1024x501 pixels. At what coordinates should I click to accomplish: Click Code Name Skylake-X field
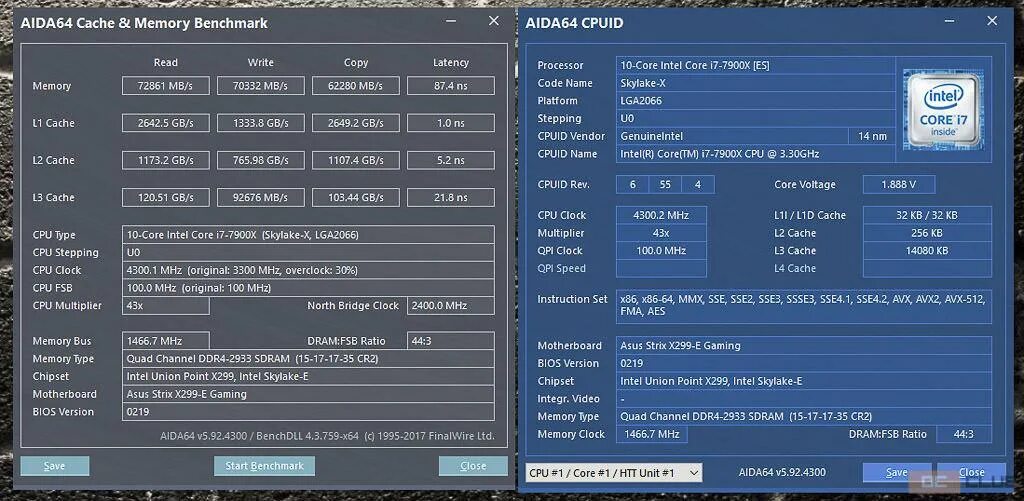point(756,83)
